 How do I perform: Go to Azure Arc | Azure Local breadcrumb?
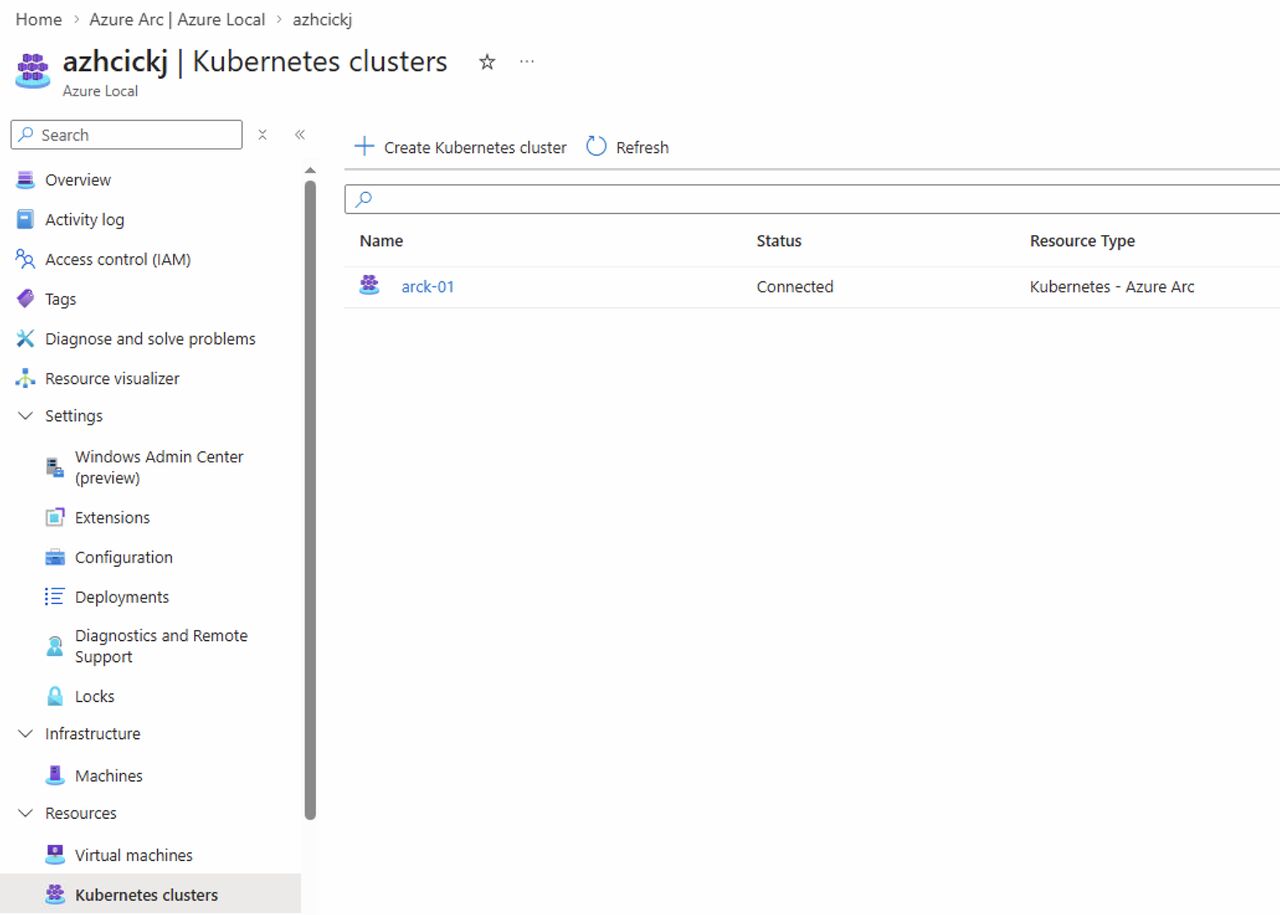(177, 20)
